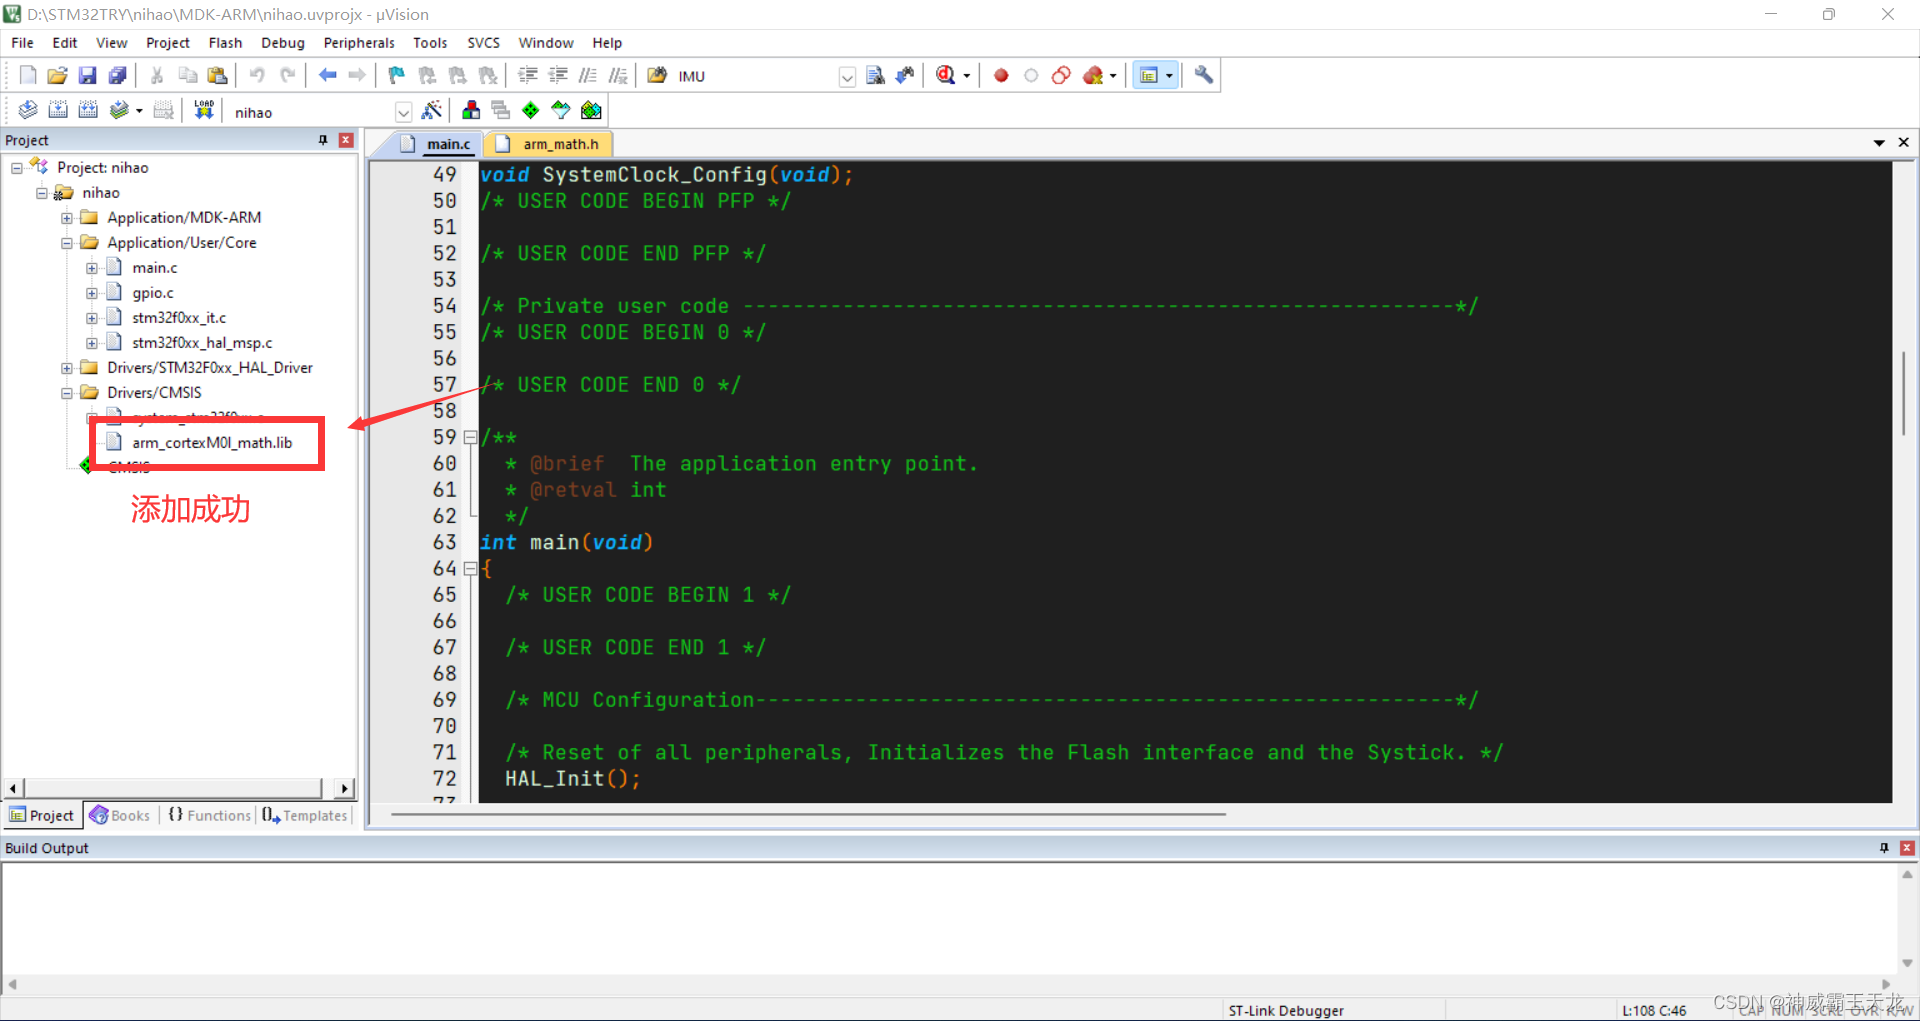This screenshot has width=1920, height=1021.
Task: Open the Debug menu
Action: click(x=283, y=42)
